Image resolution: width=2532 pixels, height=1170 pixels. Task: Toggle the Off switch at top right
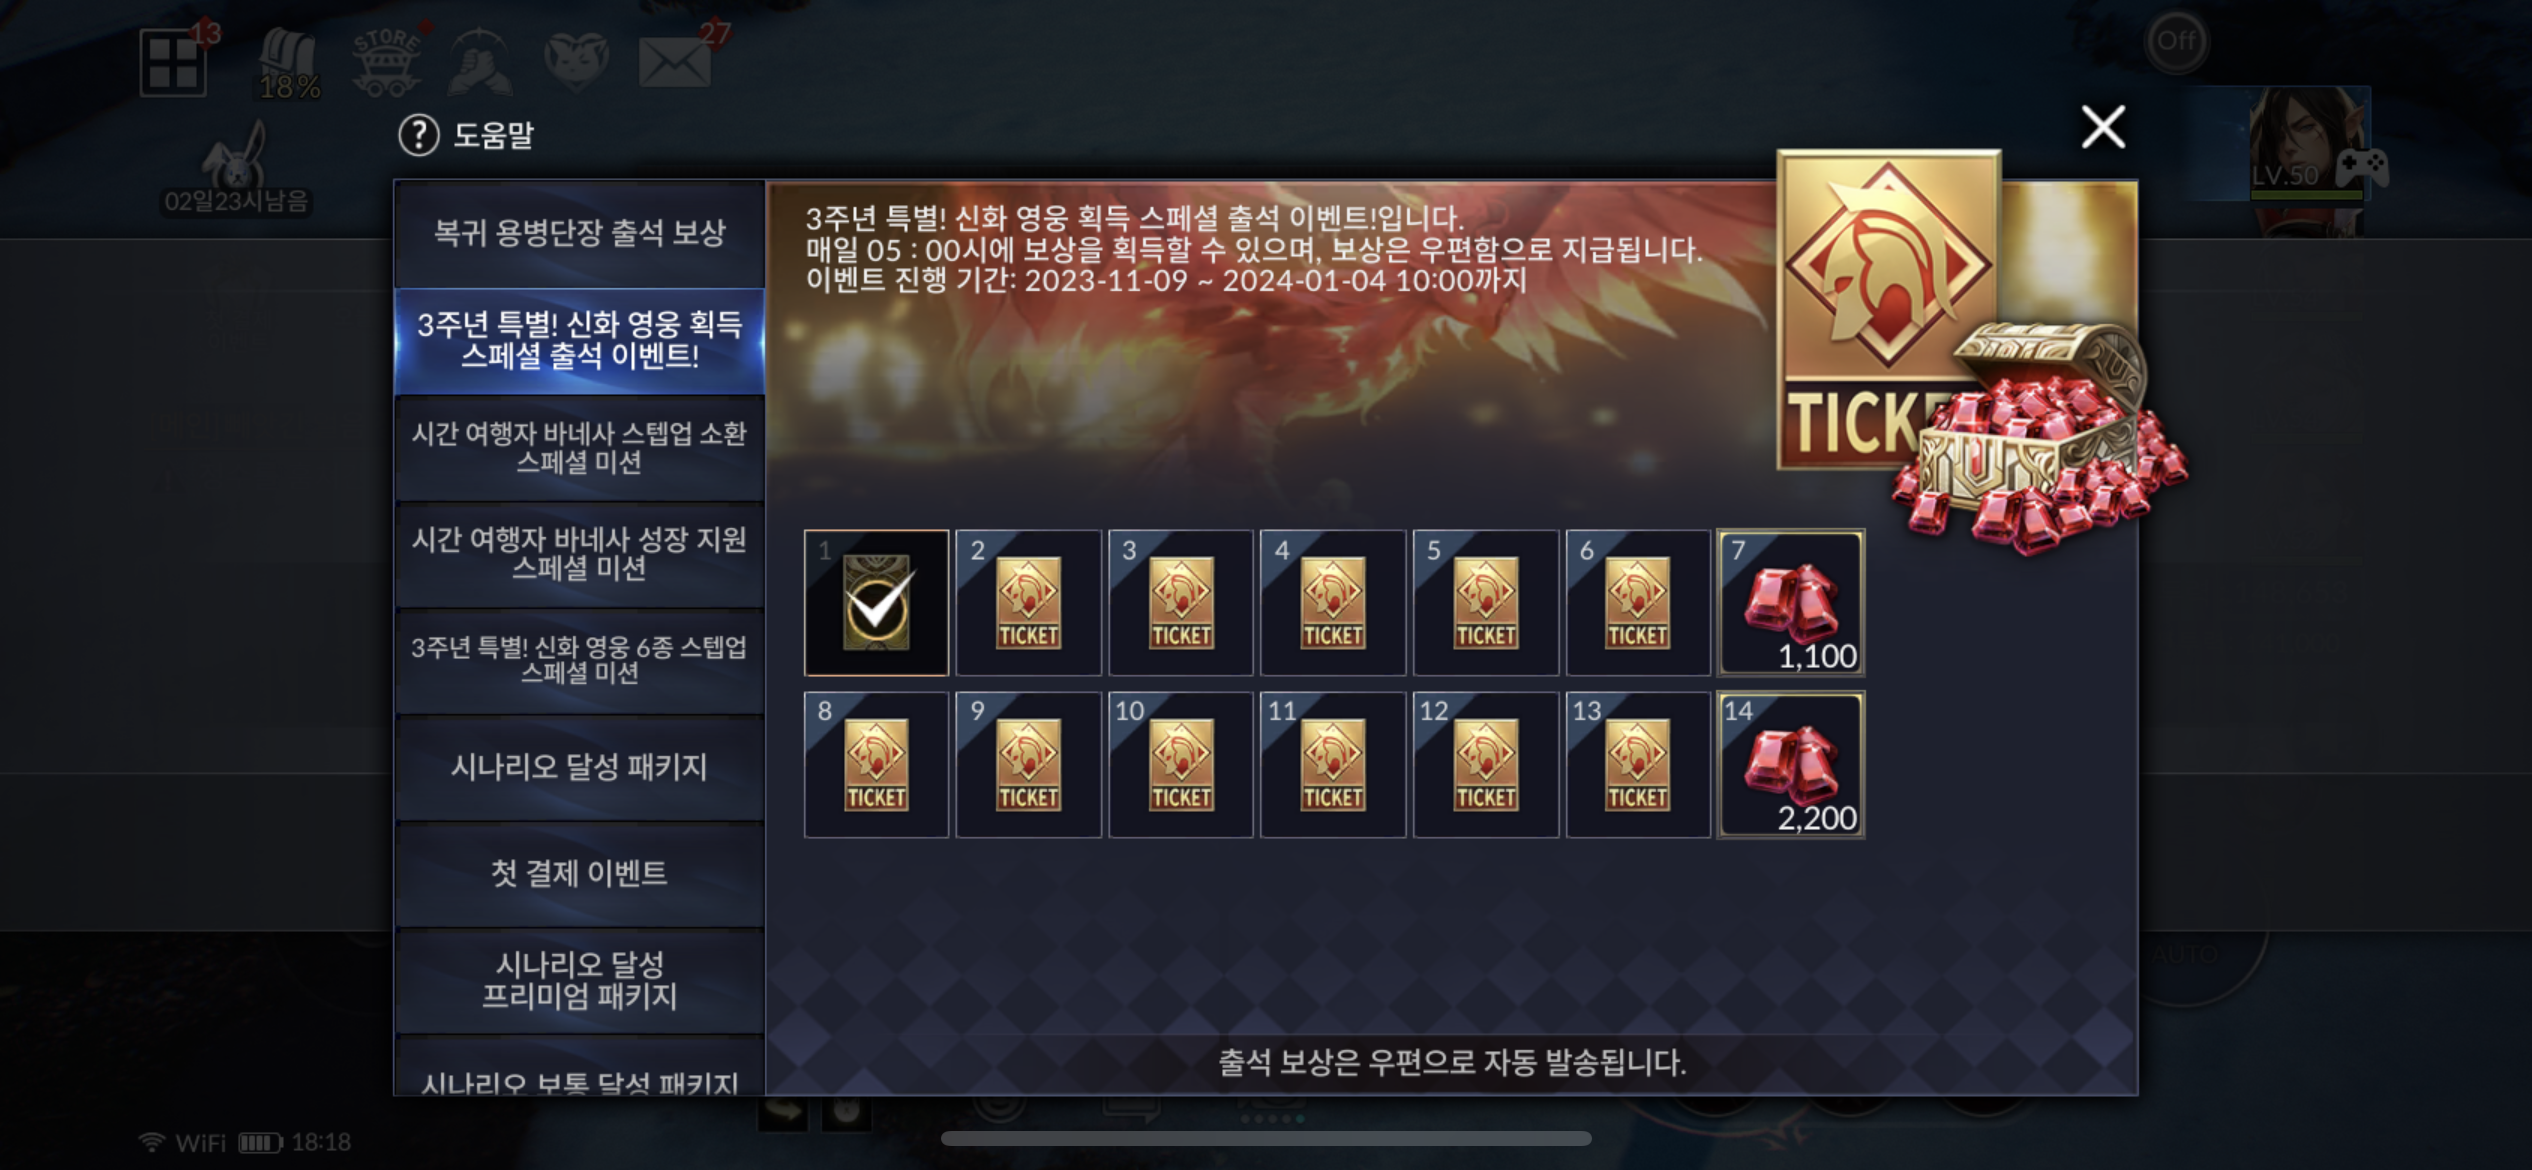tap(2176, 41)
